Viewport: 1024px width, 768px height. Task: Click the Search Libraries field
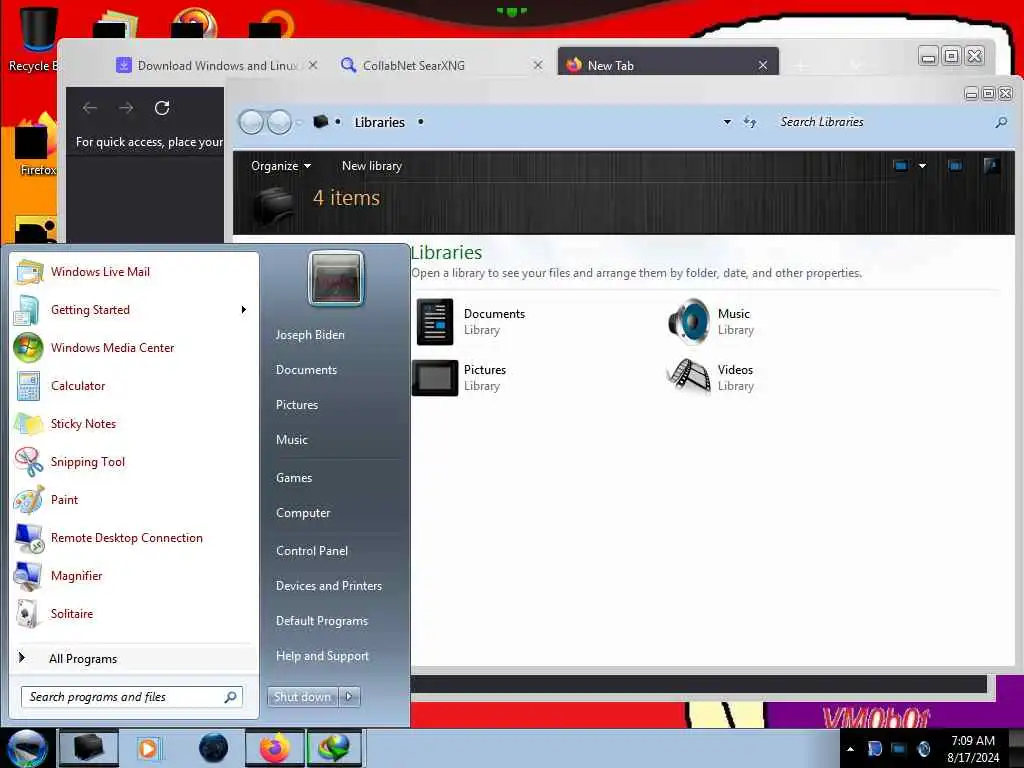[x=882, y=122]
